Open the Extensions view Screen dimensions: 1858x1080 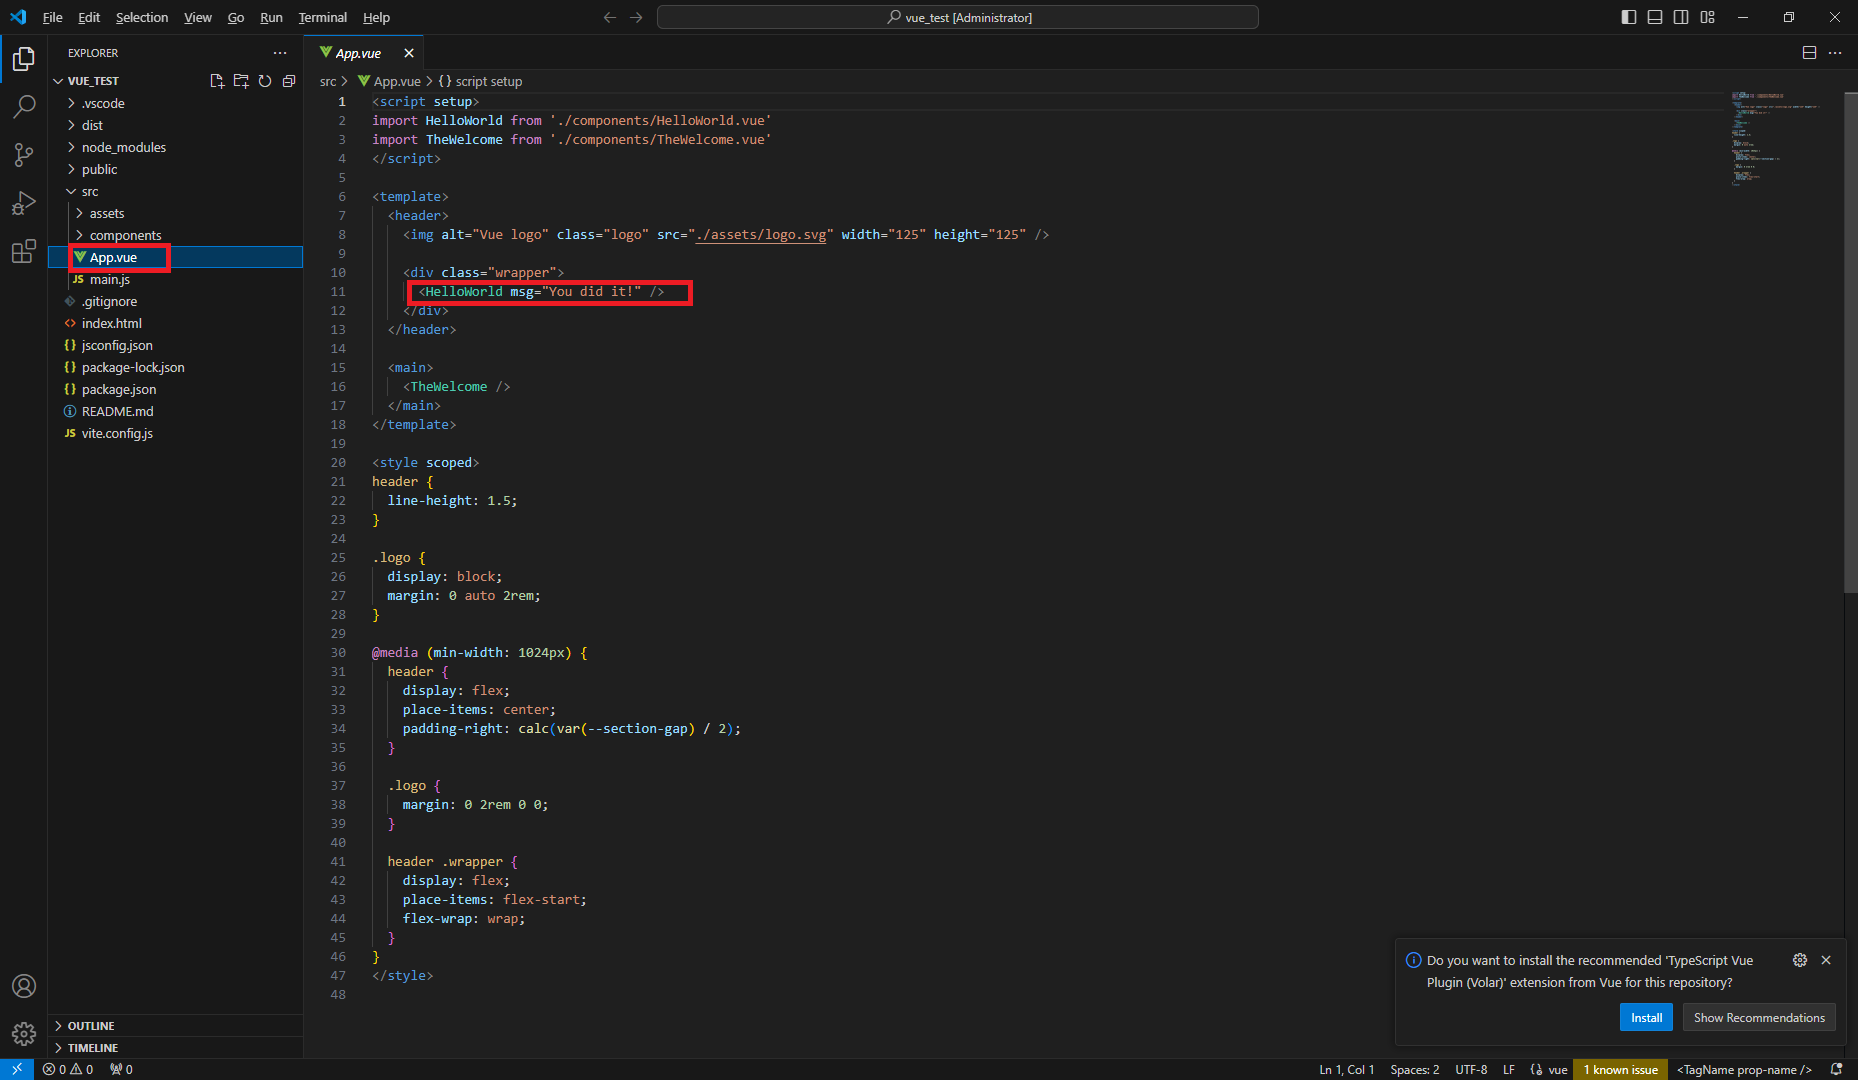click(x=24, y=251)
